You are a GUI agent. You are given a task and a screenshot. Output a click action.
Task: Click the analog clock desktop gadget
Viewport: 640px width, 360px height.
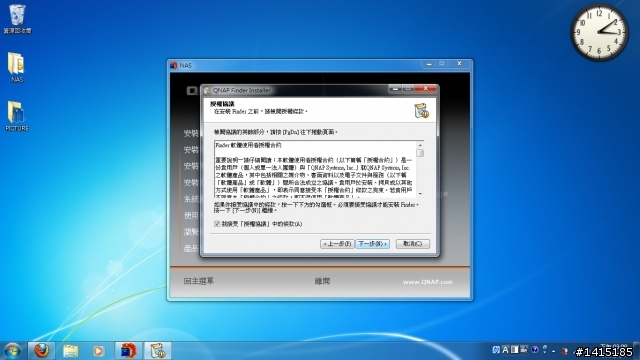tap(599, 32)
